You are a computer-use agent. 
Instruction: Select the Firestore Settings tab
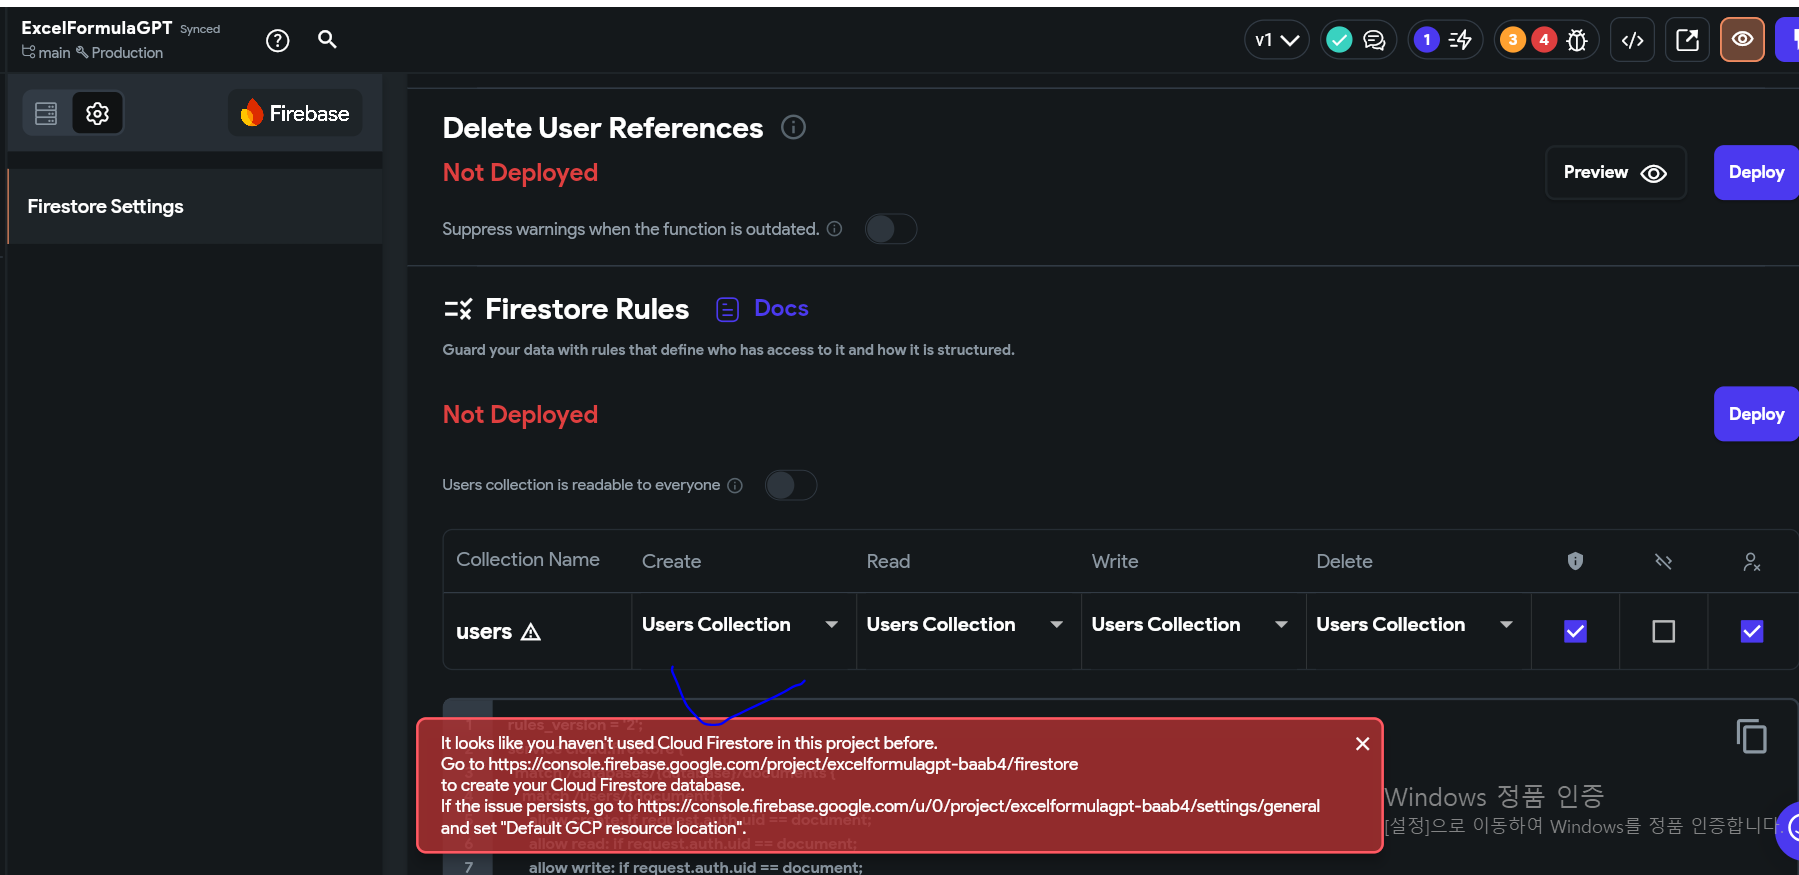195,206
